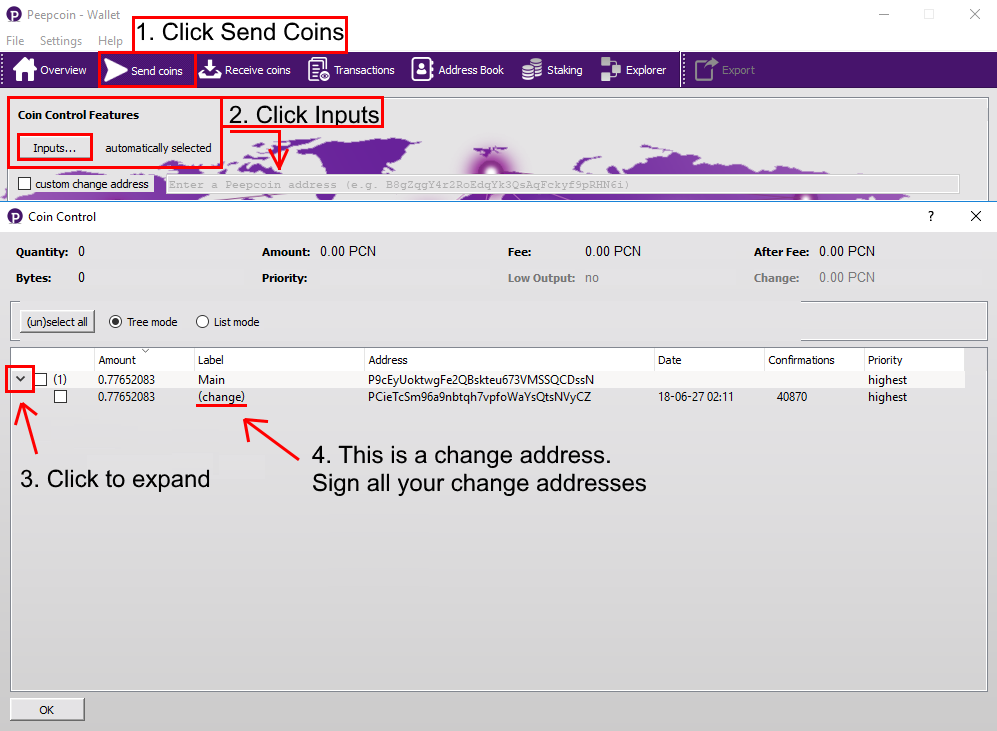
Task: Click the Fee 0.00 PCN value
Action: (x=613, y=252)
